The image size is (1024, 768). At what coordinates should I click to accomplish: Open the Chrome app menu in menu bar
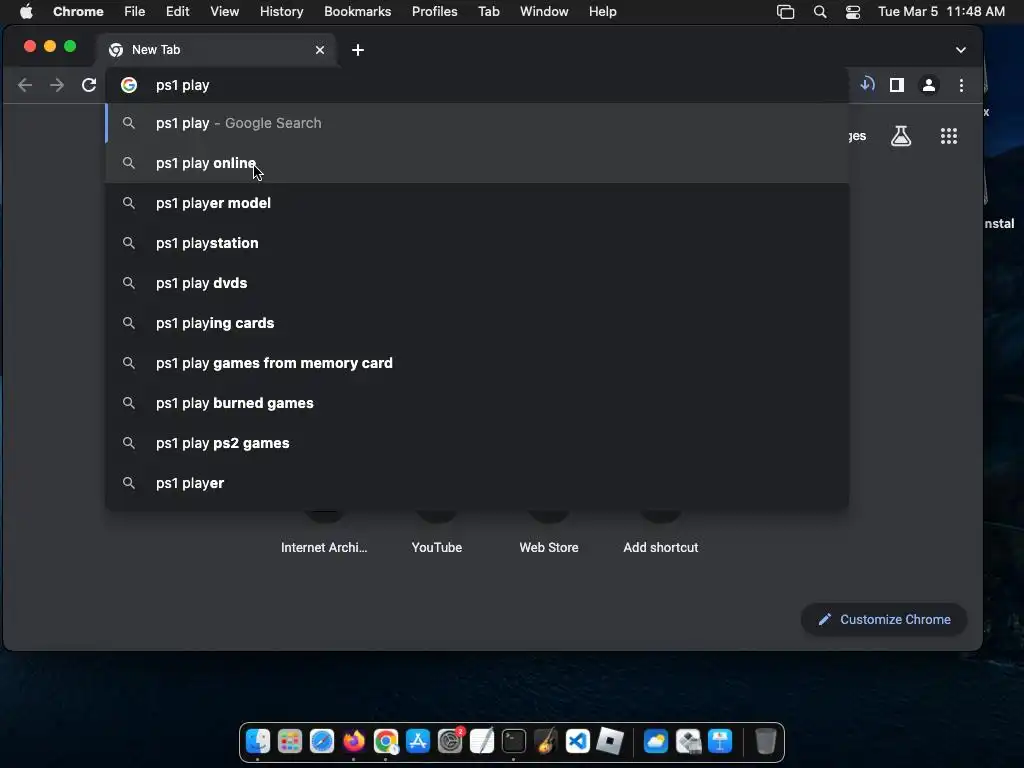tap(78, 11)
